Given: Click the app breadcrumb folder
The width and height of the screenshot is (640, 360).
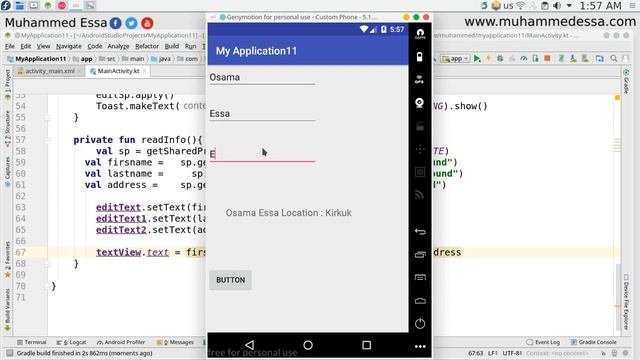Looking at the screenshot, I should pos(83,59).
